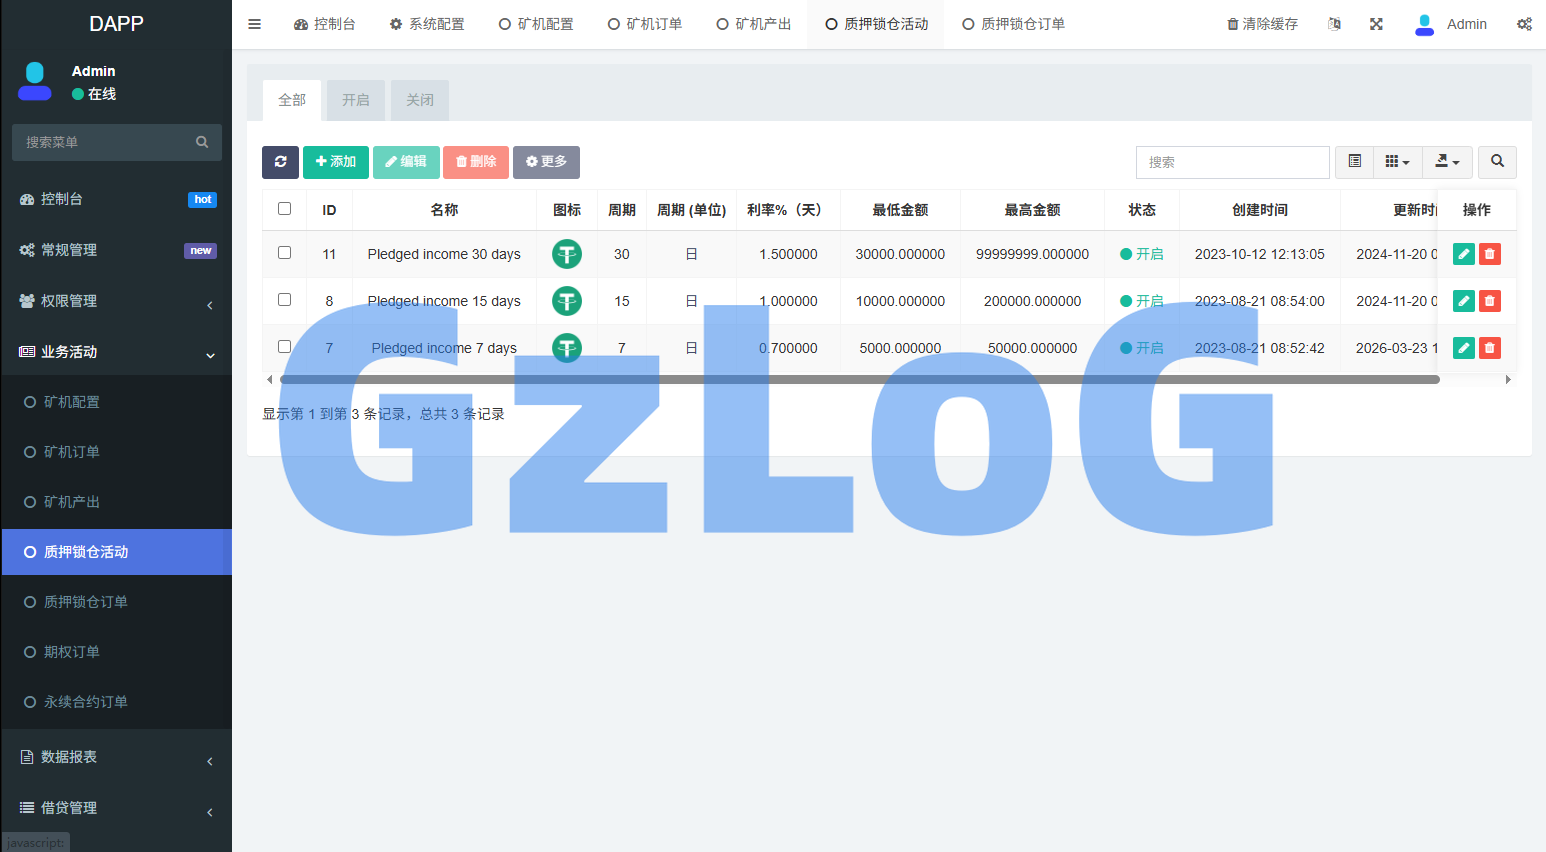1546x852 pixels.
Task: Click the 更多 button in table toolbar
Action: tap(546, 162)
